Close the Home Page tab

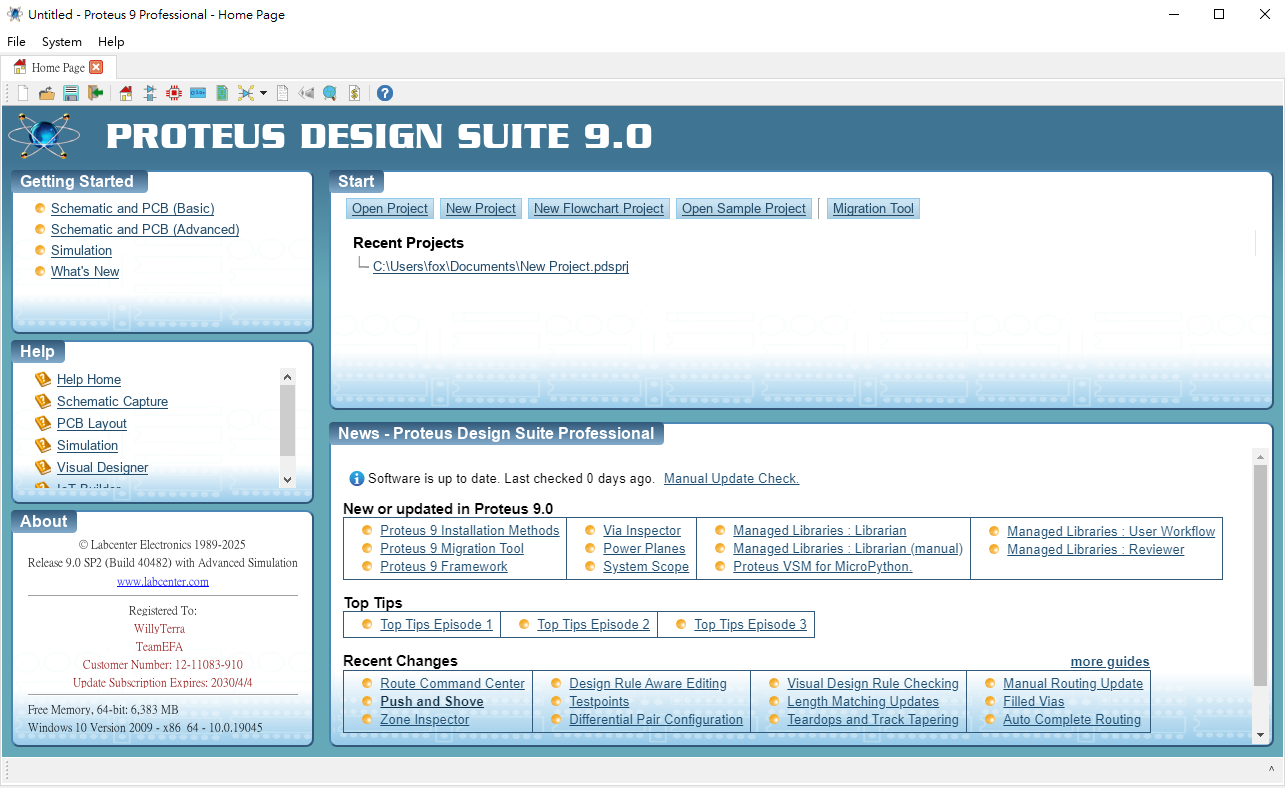[96, 67]
